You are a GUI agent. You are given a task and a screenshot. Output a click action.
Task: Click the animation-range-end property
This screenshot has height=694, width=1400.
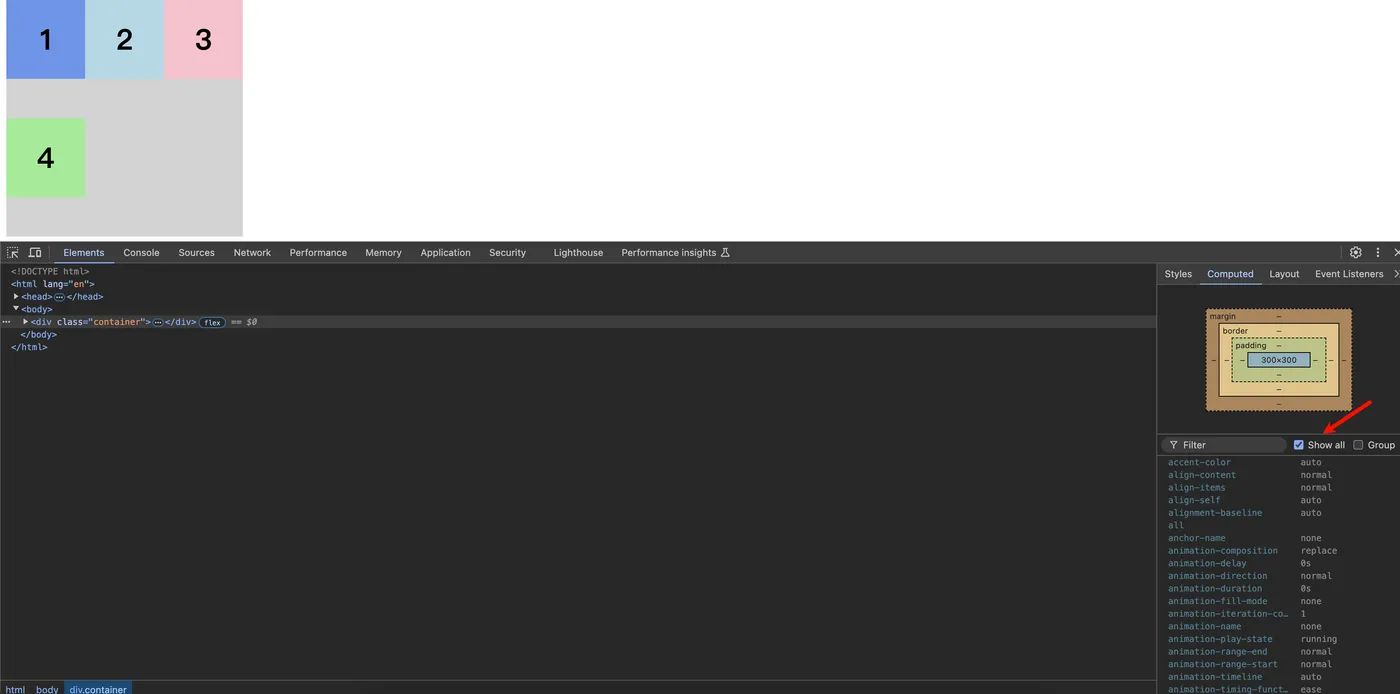1217,652
